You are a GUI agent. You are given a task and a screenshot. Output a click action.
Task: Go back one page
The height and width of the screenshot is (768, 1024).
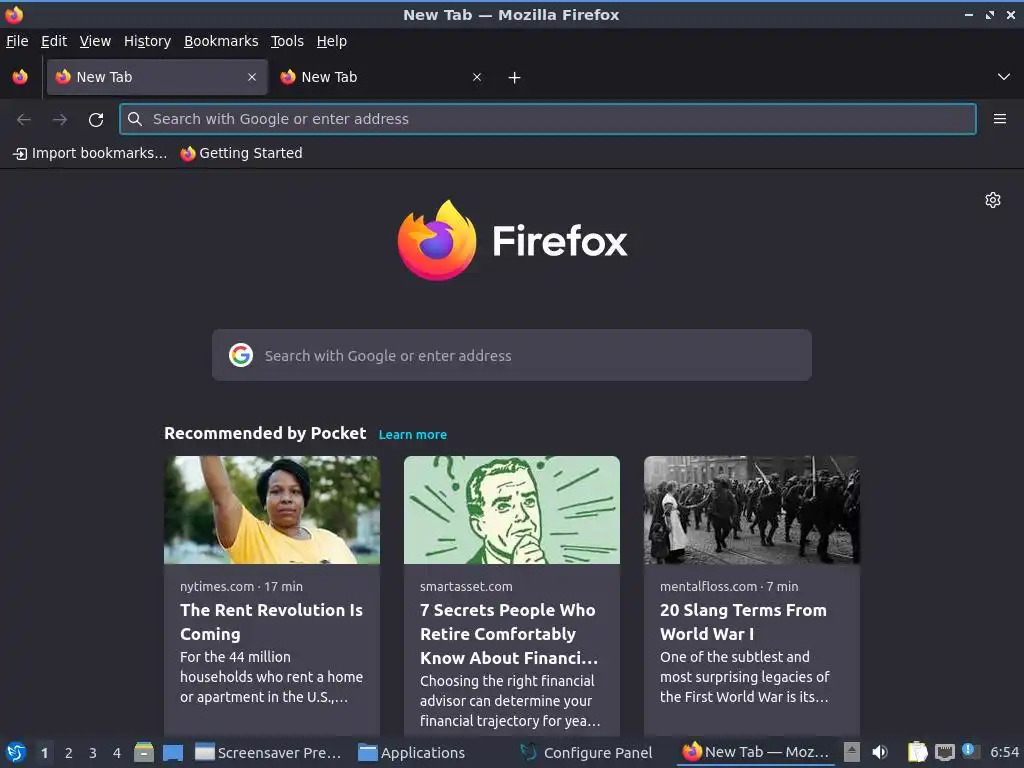pos(24,119)
